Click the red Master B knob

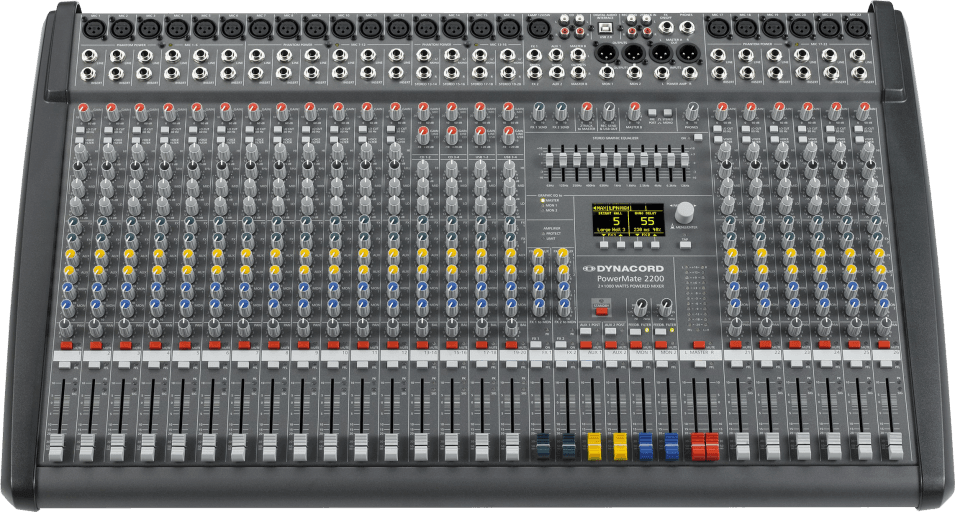(x=634, y=113)
